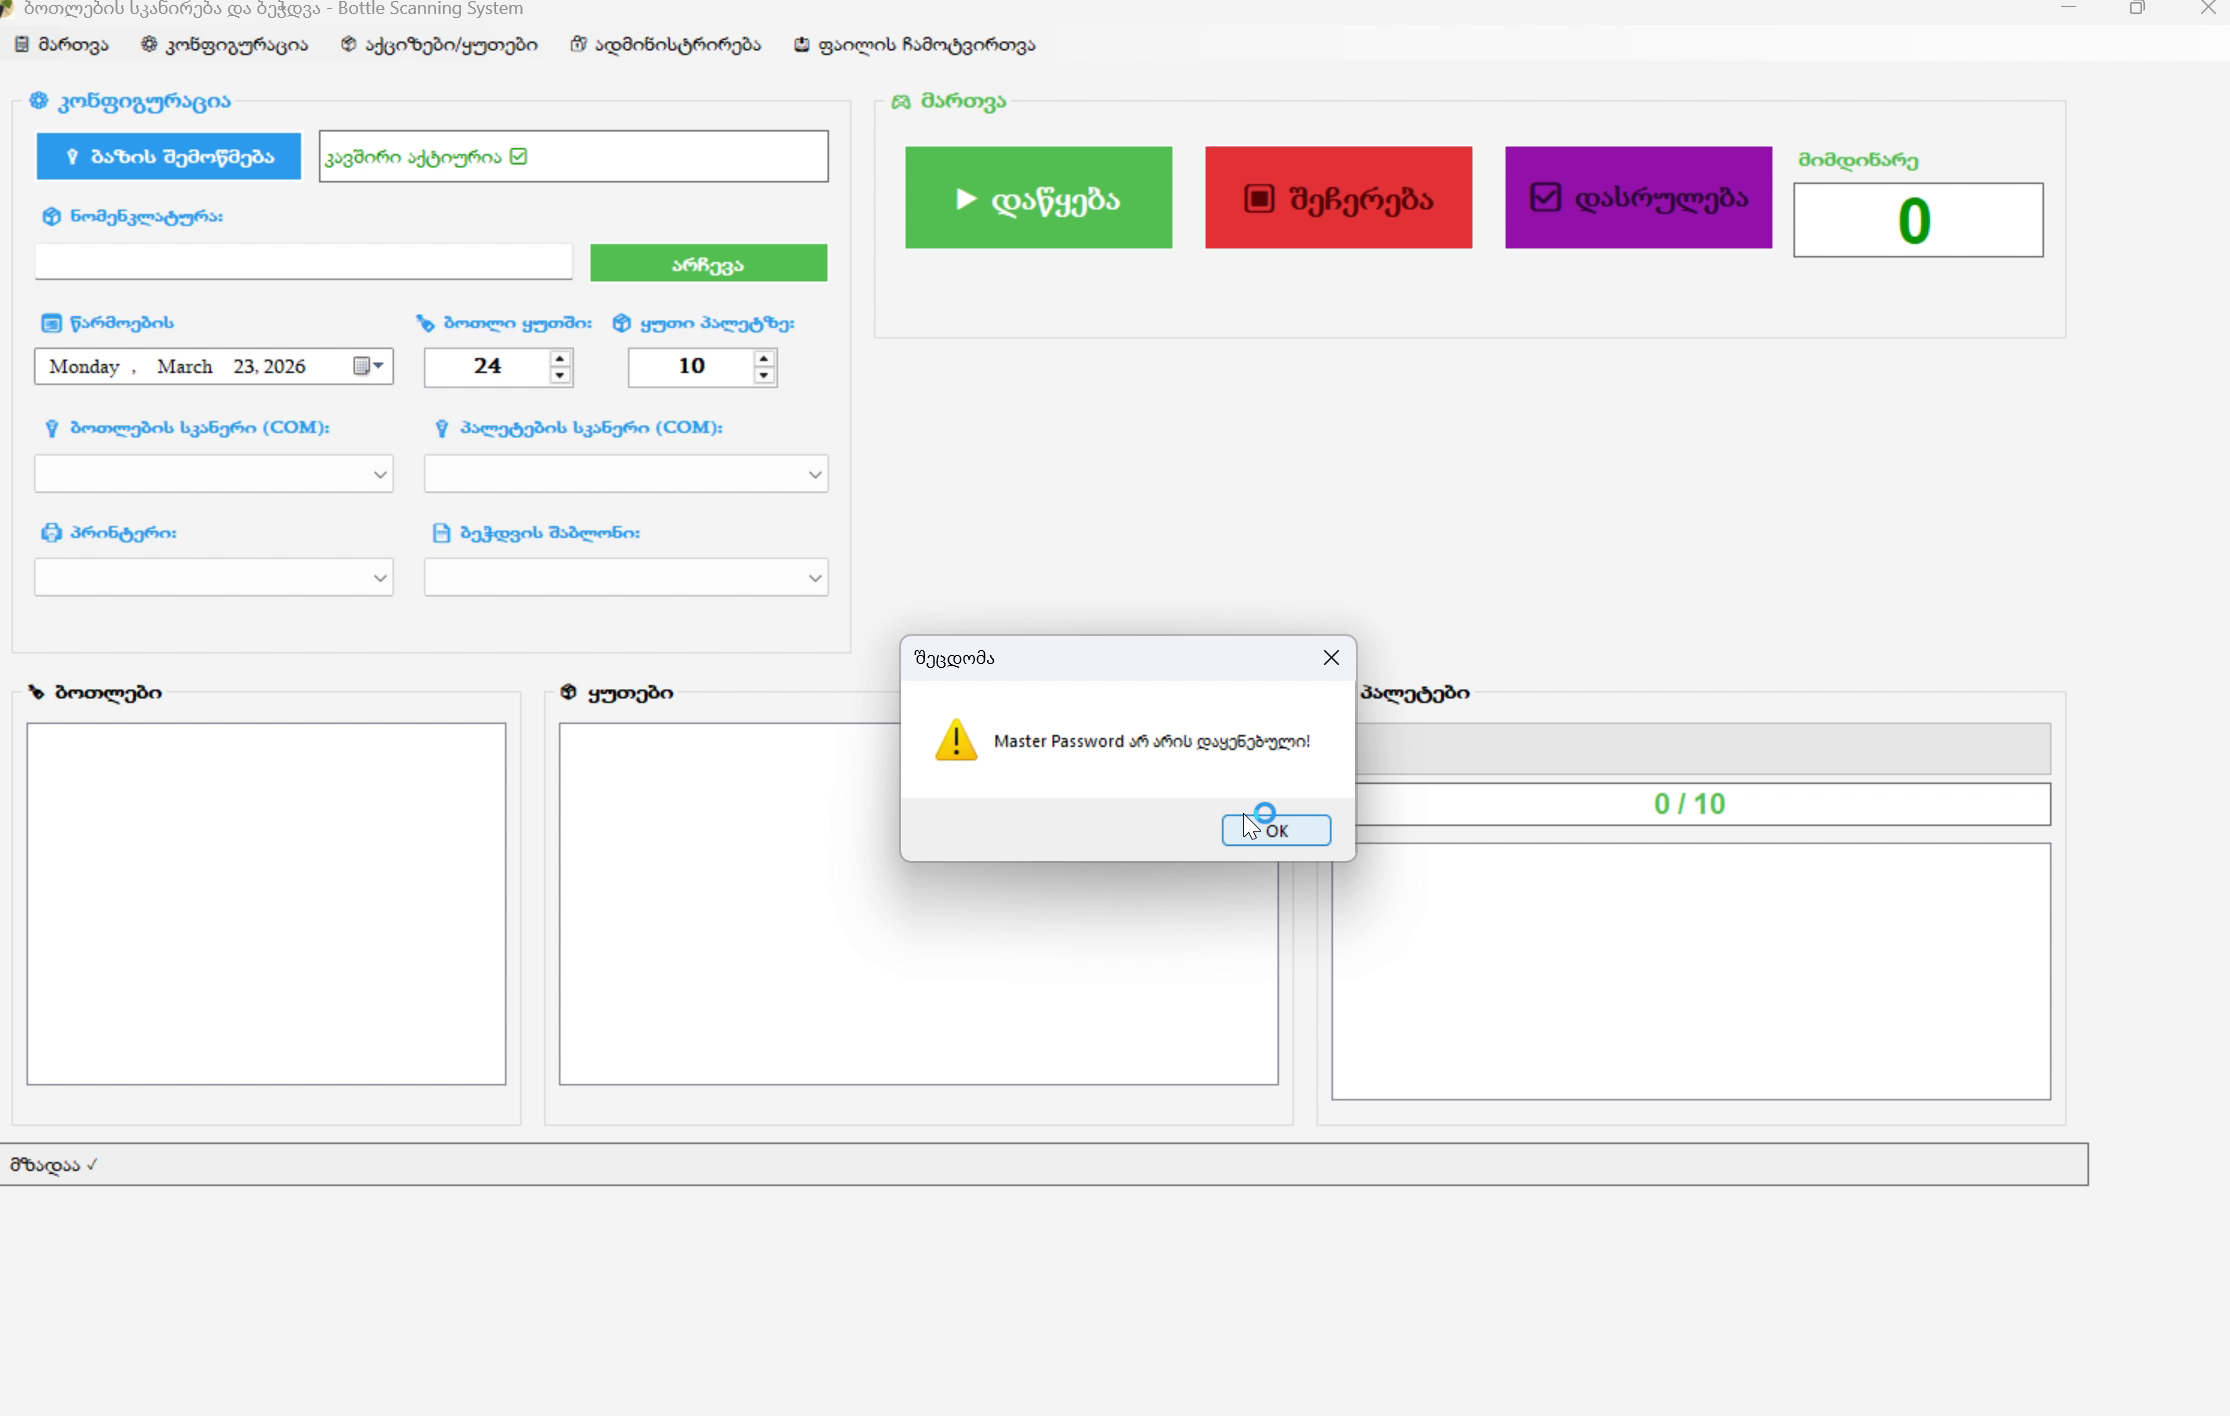Expand the pallet scanner COM dropdown

pyautogui.click(x=814, y=474)
